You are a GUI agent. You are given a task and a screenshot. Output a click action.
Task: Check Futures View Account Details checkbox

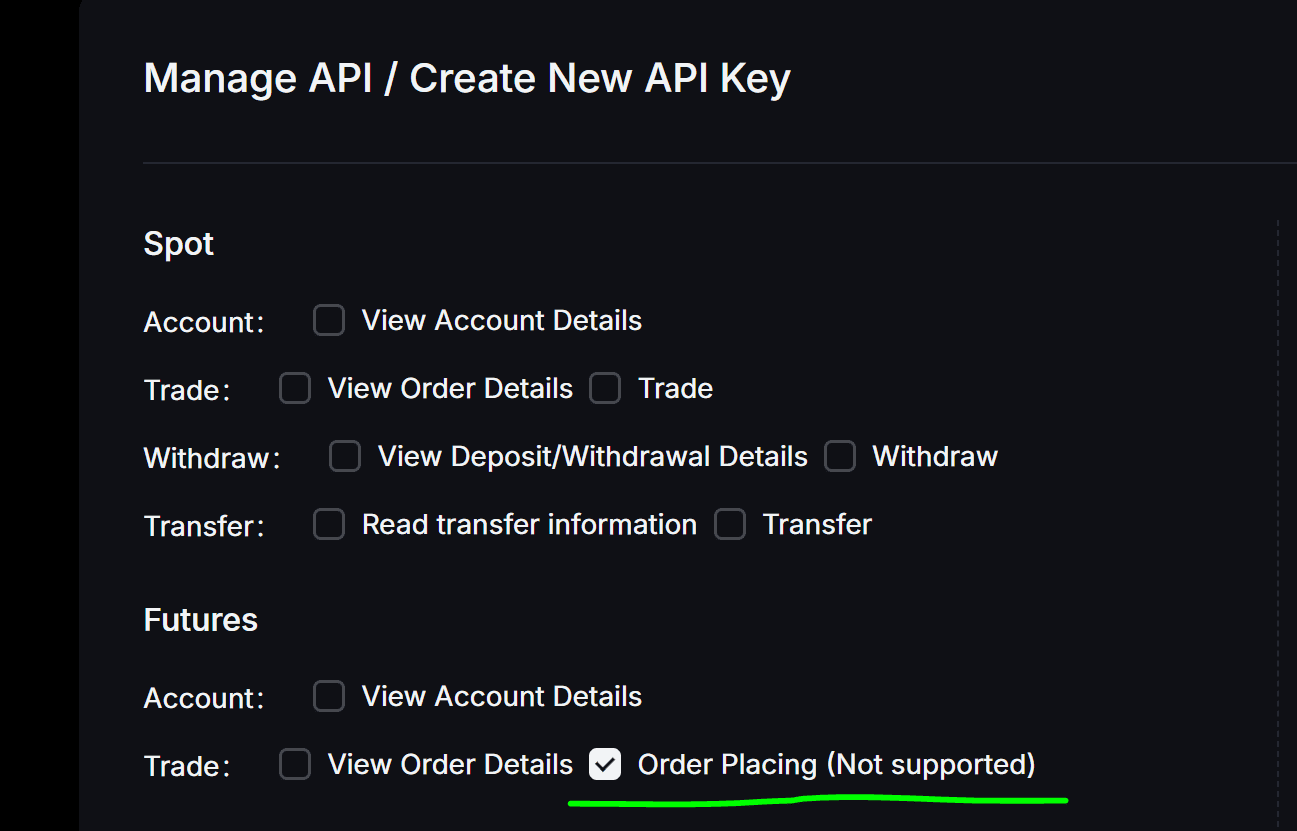tap(329, 697)
